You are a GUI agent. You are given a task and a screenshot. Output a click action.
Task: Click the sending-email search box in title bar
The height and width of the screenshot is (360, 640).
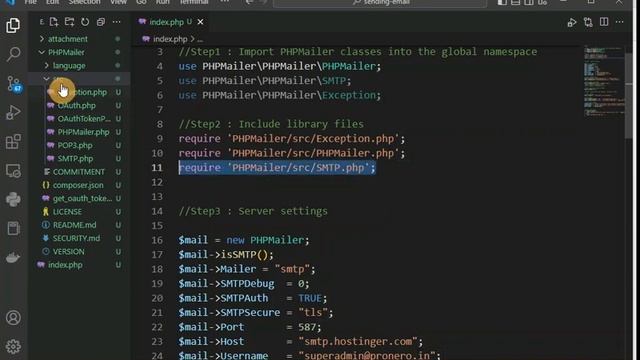(x=380, y=3)
